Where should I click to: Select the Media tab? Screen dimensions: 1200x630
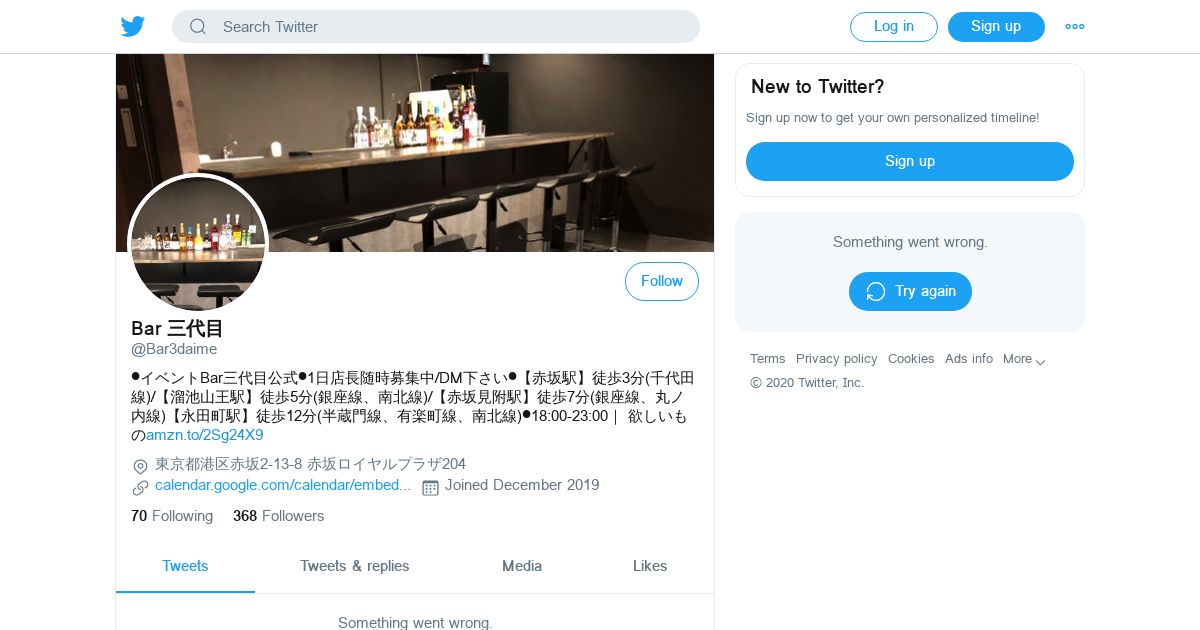click(x=522, y=566)
